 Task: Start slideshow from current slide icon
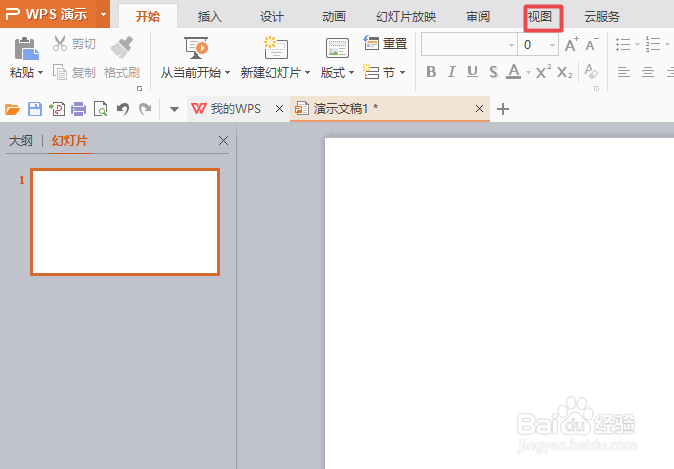[196, 47]
